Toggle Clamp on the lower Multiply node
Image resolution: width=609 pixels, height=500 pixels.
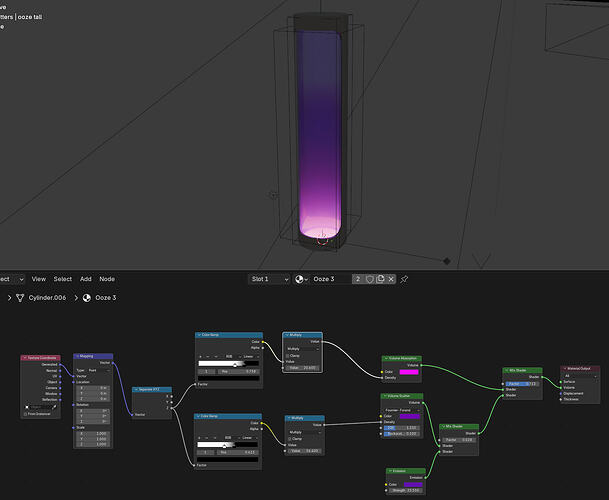point(290,437)
